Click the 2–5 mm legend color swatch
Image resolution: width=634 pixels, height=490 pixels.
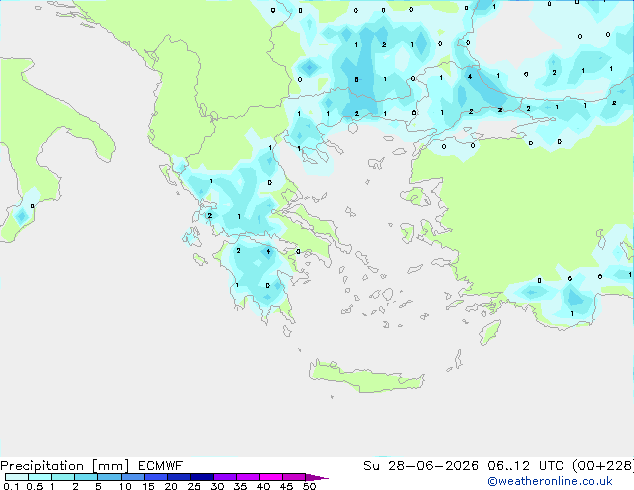(86, 477)
